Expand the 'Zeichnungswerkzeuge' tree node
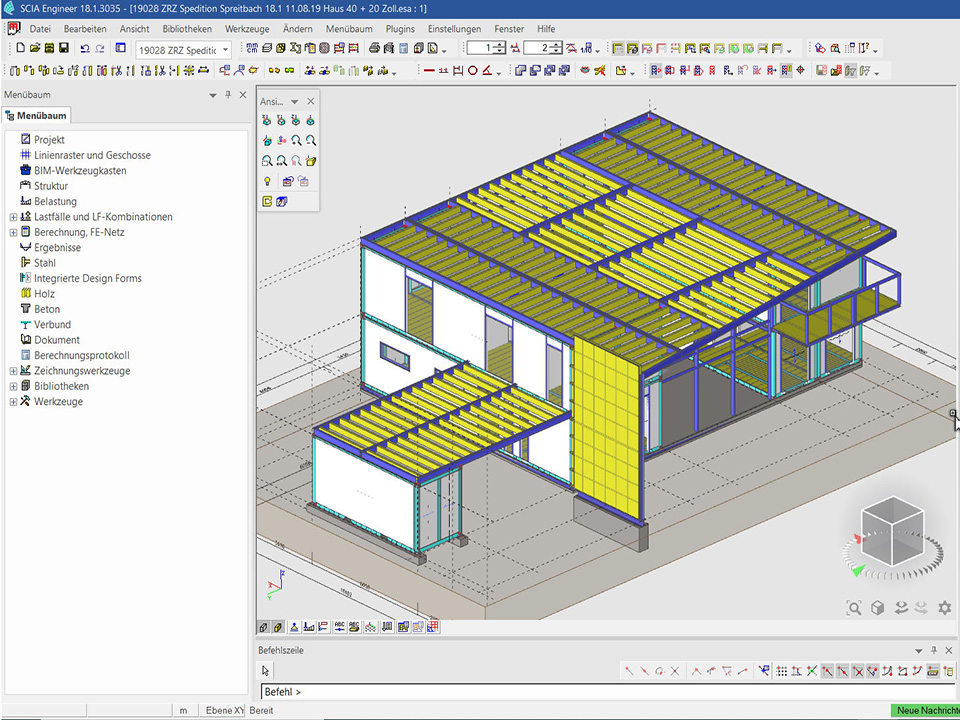Image resolution: width=960 pixels, height=720 pixels. (13, 371)
